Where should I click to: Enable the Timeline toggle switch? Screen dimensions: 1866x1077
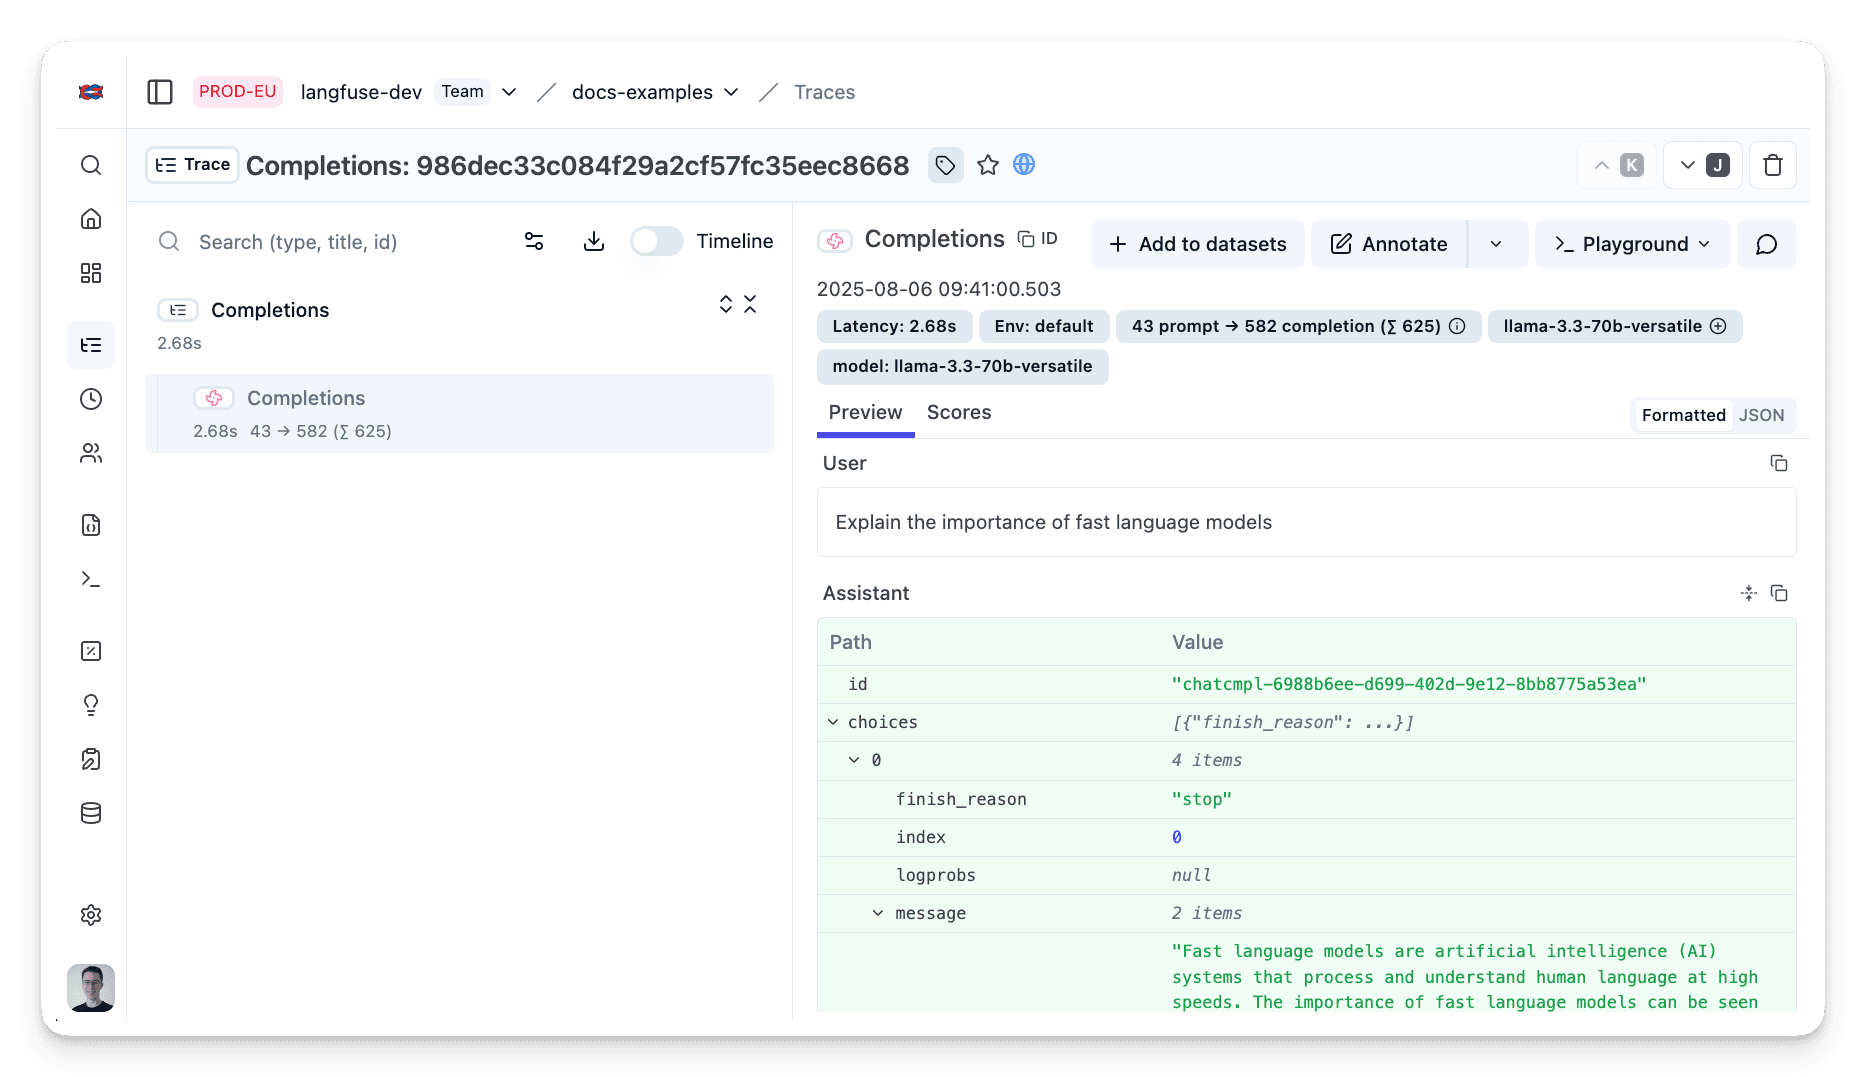[x=657, y=241]
